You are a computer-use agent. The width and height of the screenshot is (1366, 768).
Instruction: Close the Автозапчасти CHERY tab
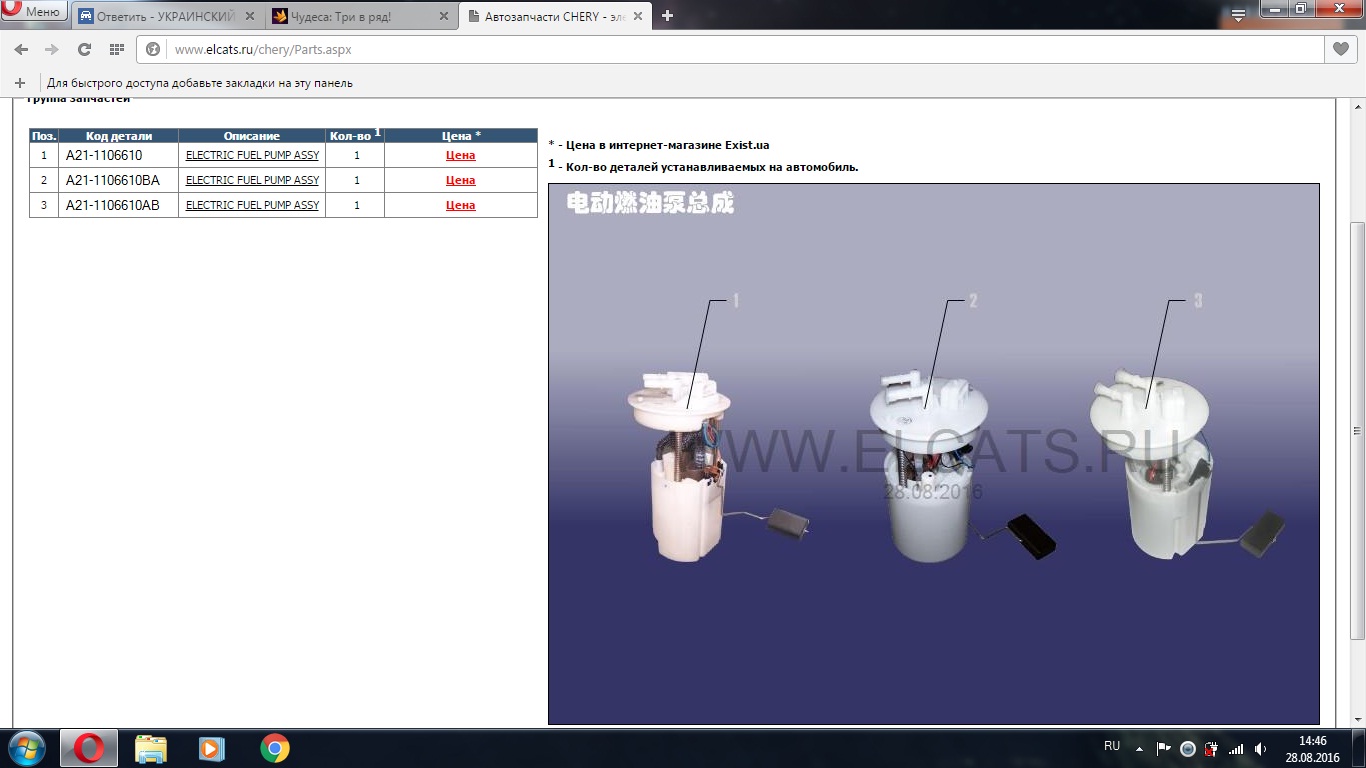point(637,16)
